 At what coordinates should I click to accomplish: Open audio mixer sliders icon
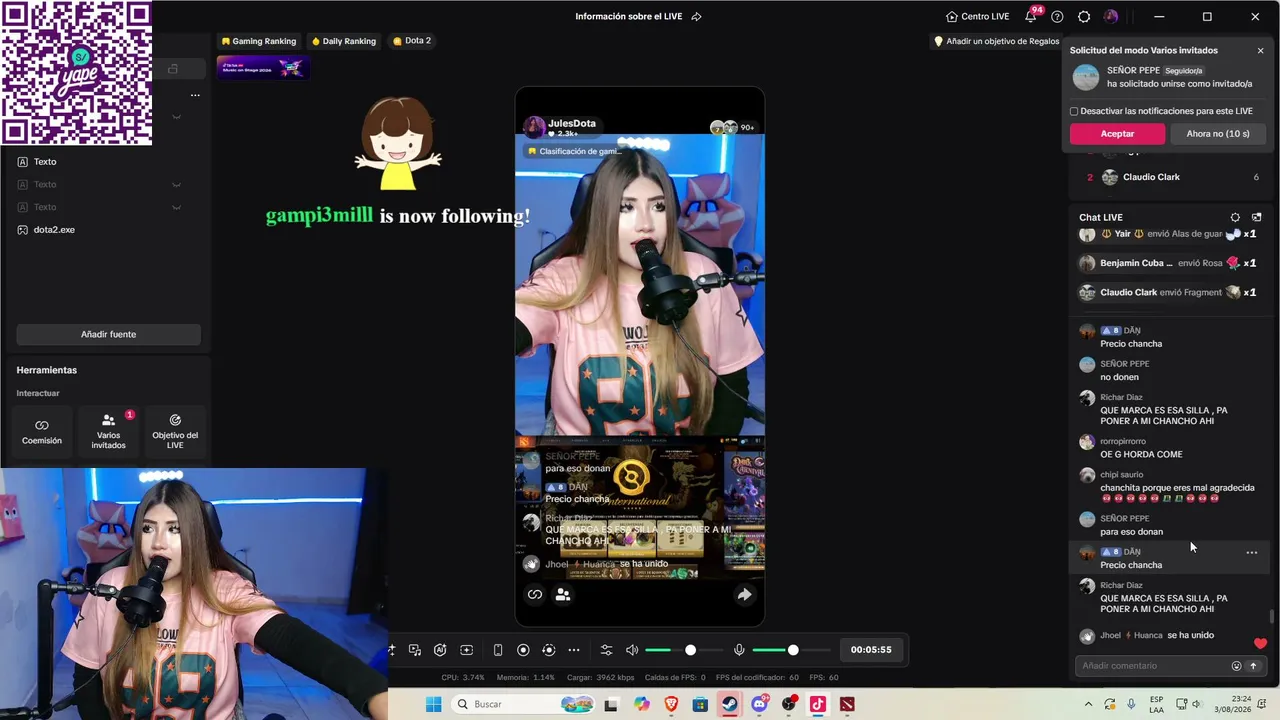[x=606, y=650]
